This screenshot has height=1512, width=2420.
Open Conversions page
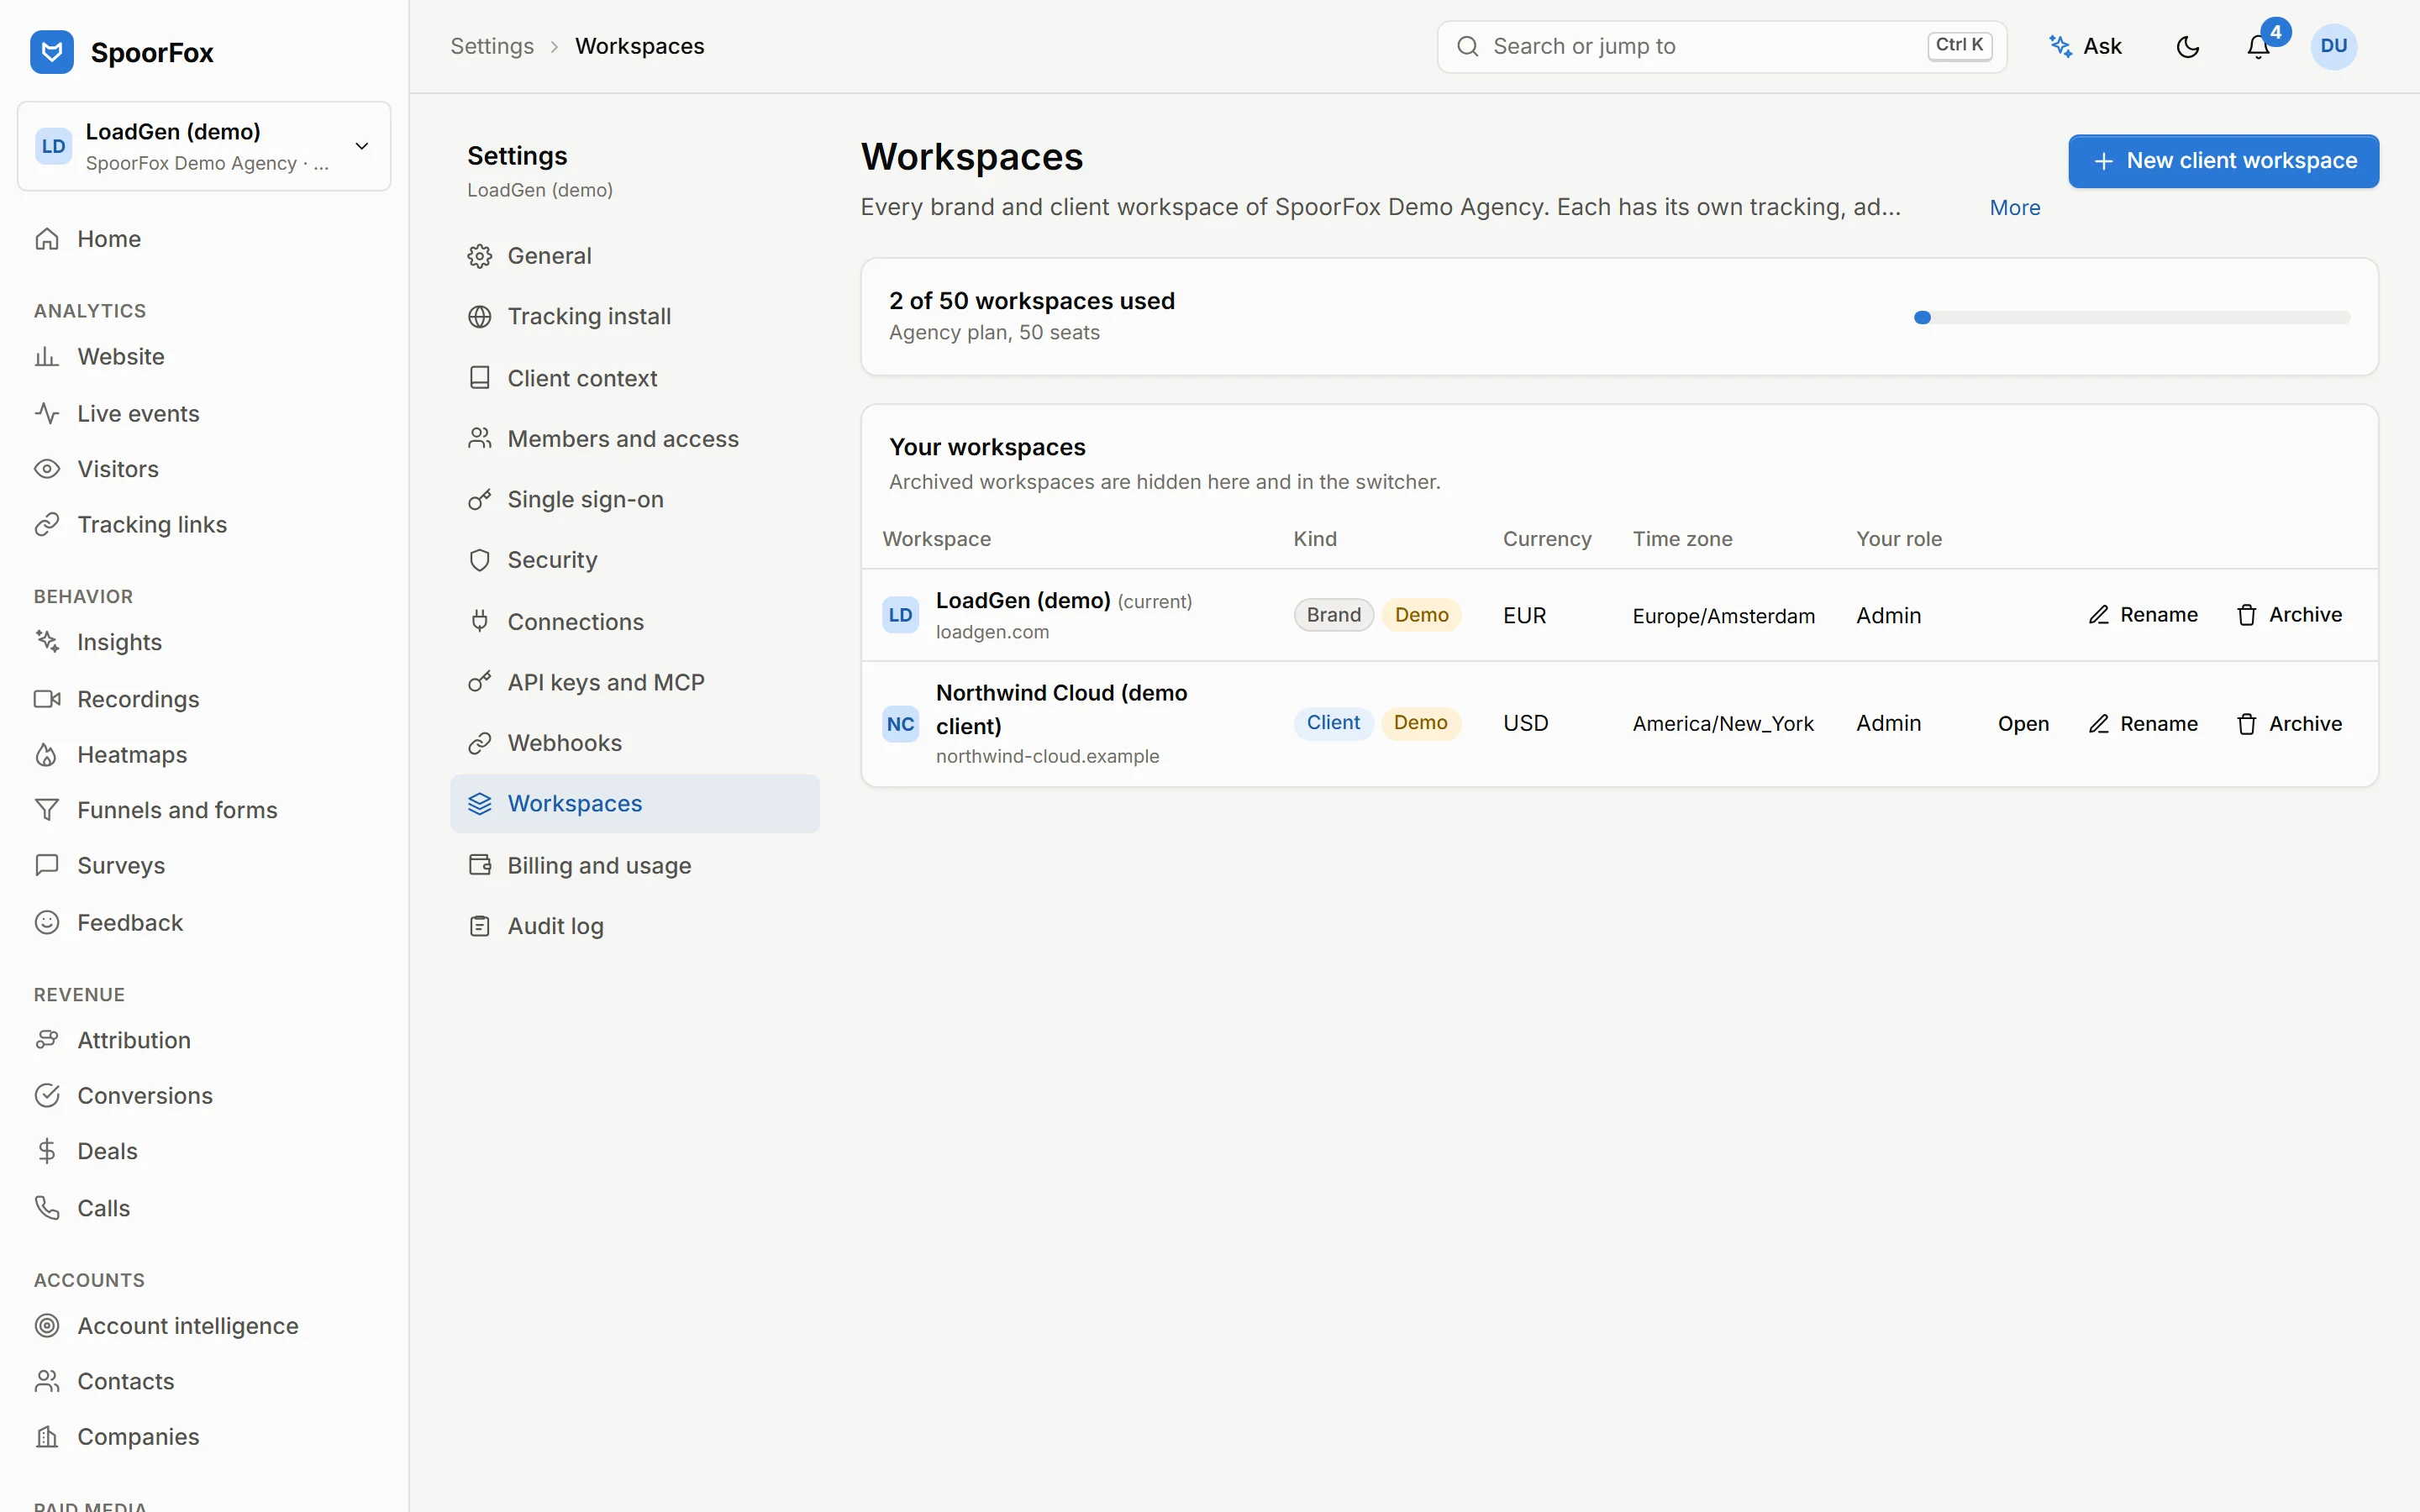coord(204,1096)
